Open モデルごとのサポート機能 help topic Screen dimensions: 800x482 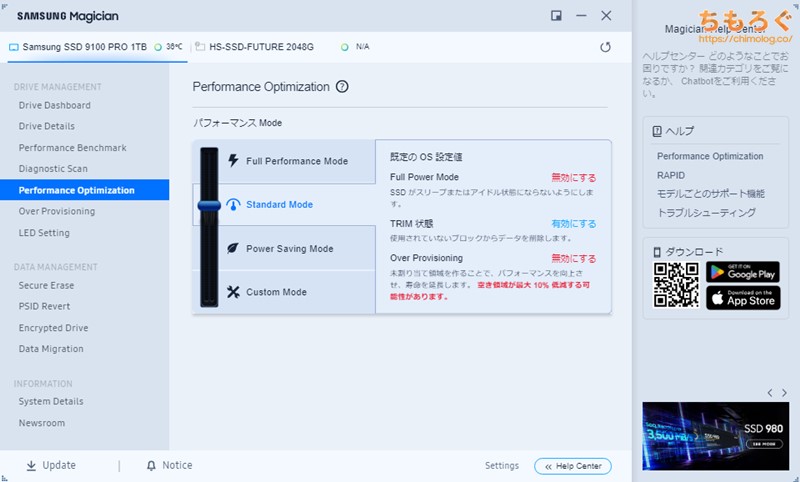tap(711, 194)
